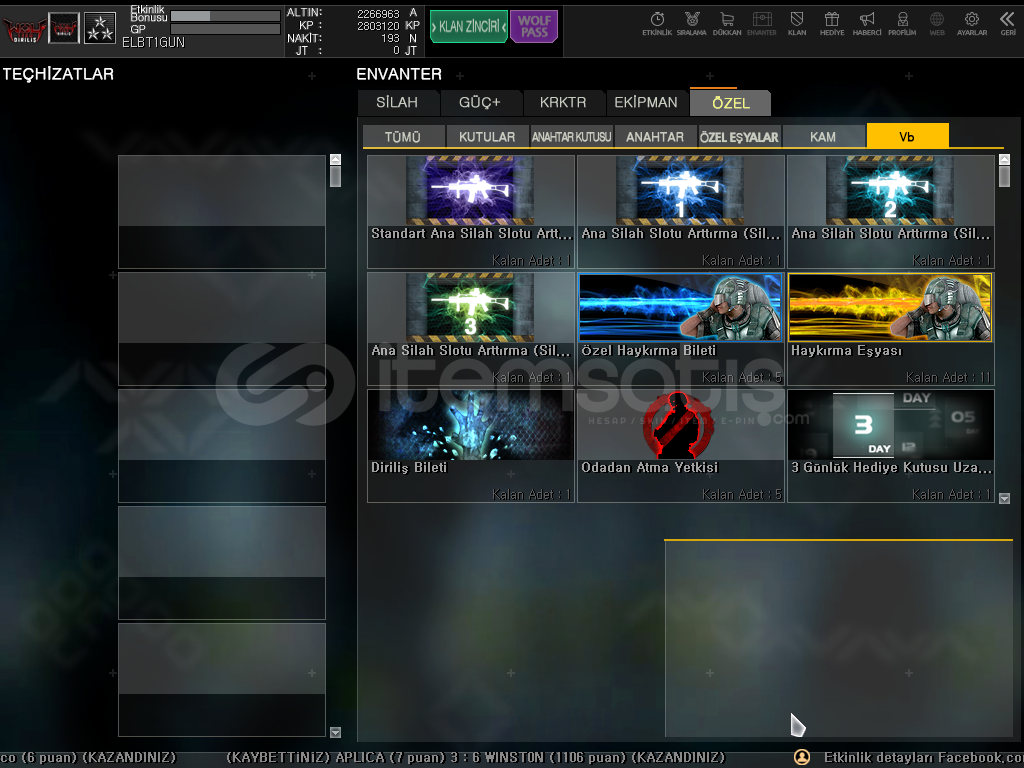Click the Wolf Pass button
The image size is (1024, 768).
(x=534, y=27)
